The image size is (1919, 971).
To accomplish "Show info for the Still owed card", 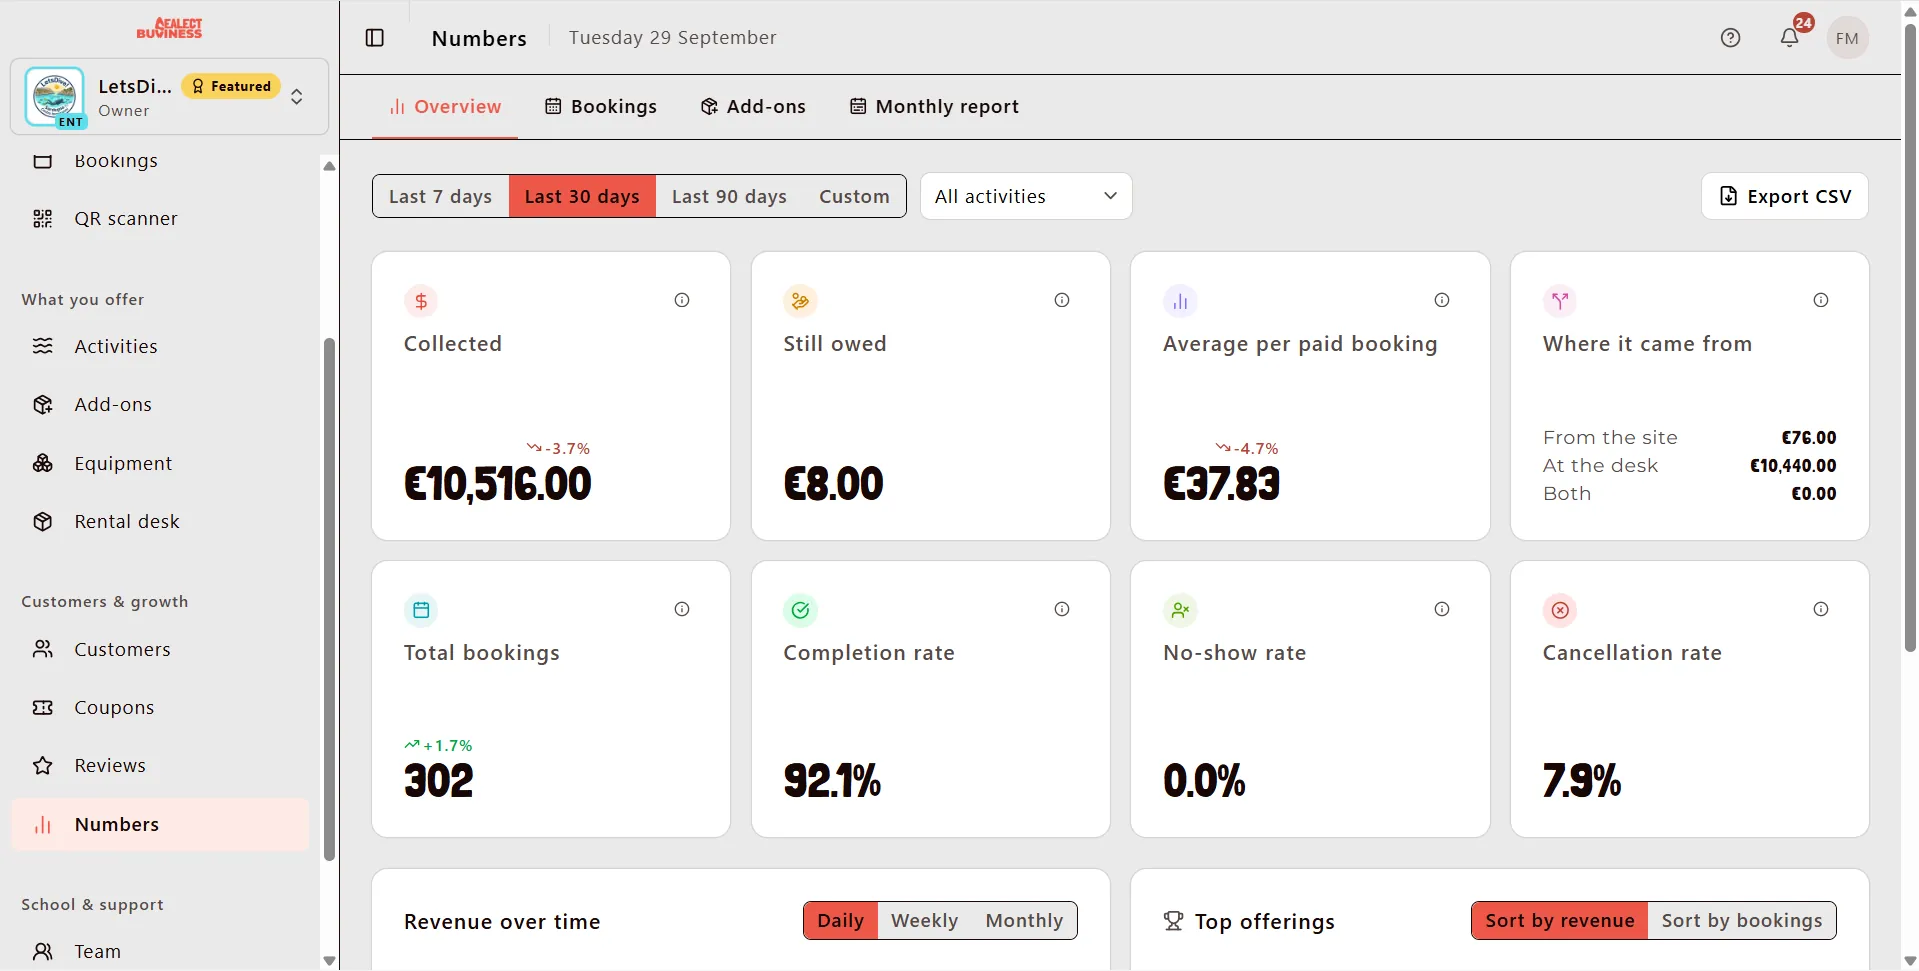I will [1062, 300].
